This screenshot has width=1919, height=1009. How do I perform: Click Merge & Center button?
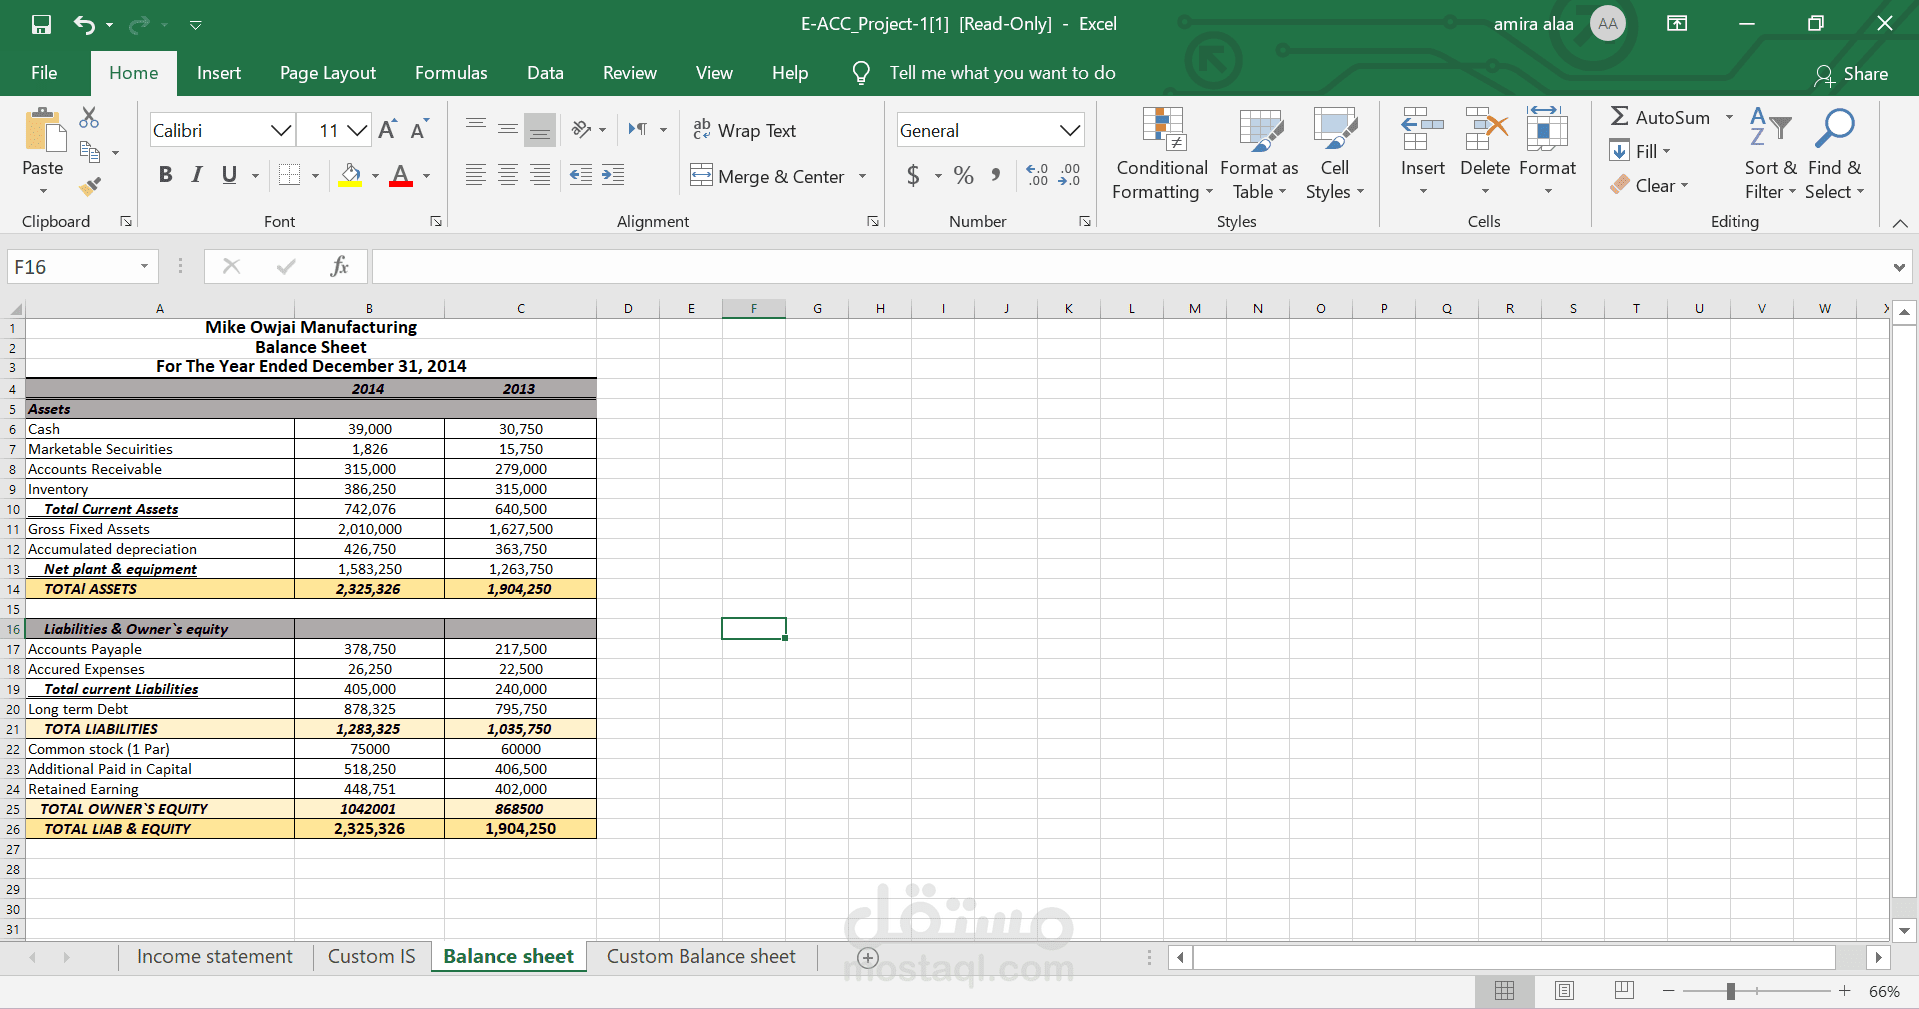(768, 176)
